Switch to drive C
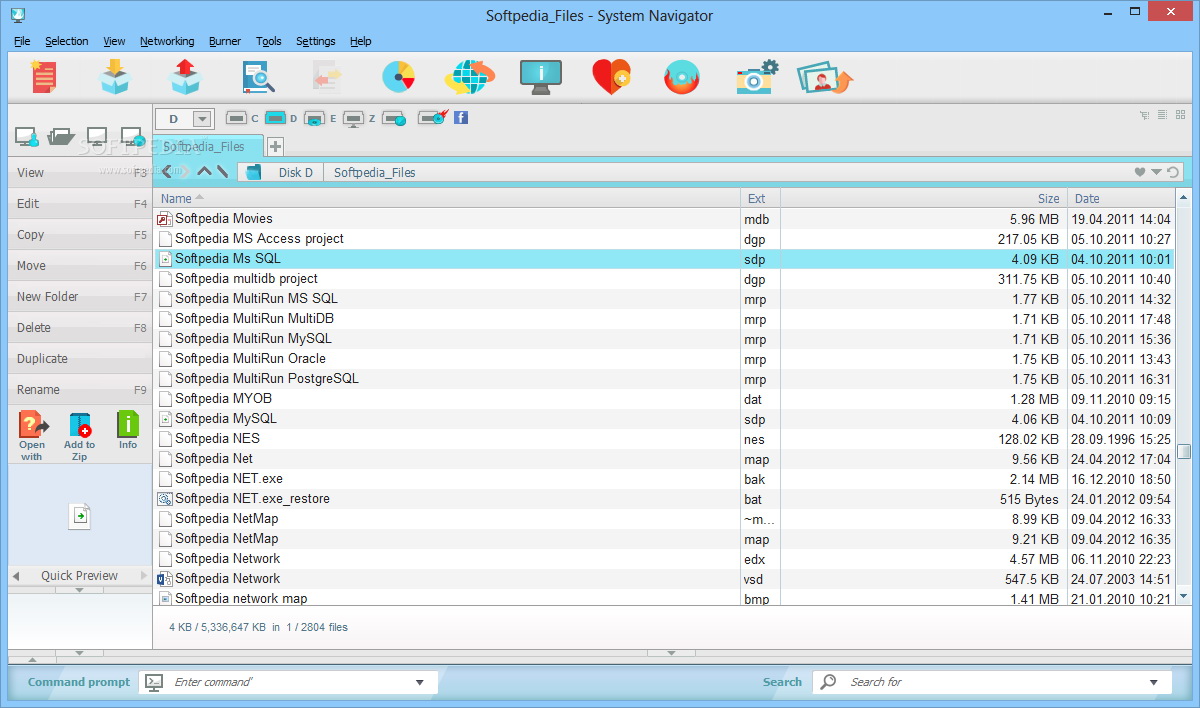Image resolution: width=1200 pixels, height=708 pixels. (237, 118)
